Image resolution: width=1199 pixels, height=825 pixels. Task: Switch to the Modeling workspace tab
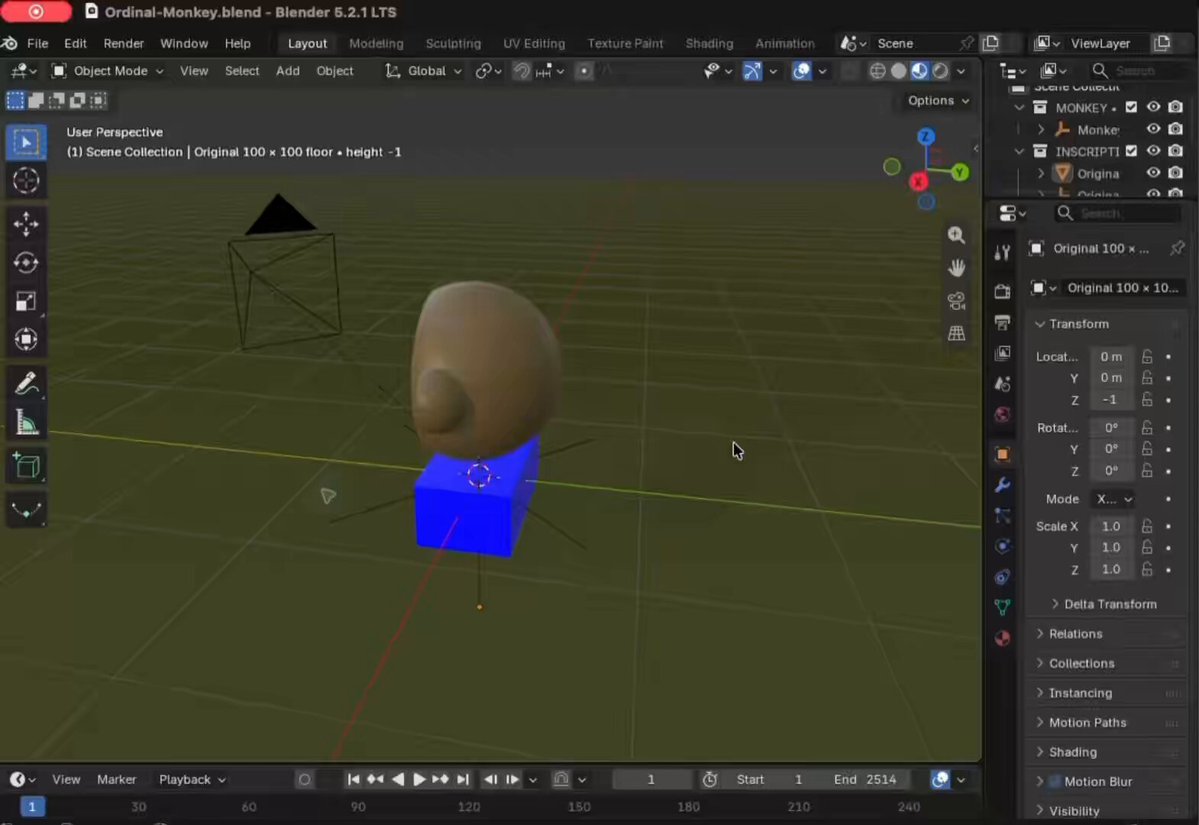coord(376,44)
